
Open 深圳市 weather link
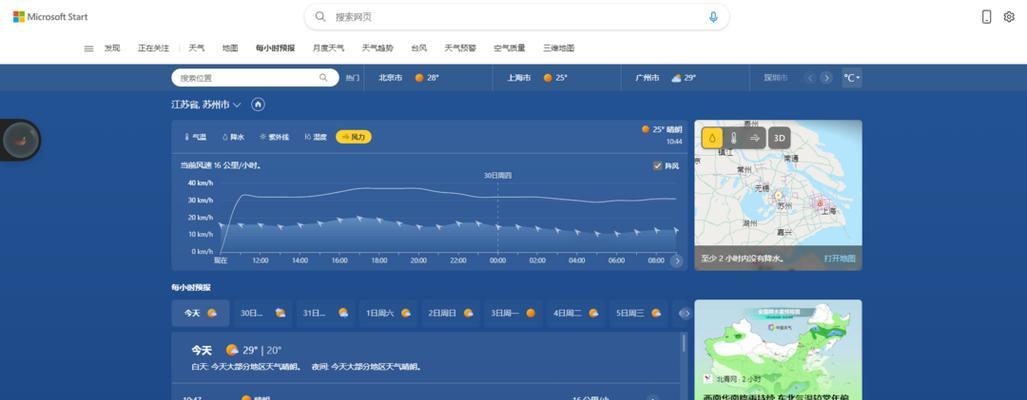775,78
